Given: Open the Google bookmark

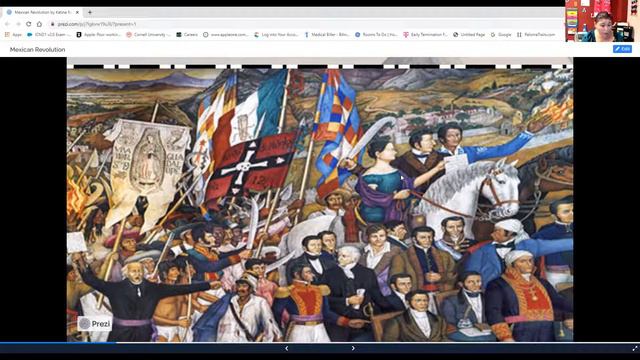Looking at the screenshot, I should pos(501,35).
